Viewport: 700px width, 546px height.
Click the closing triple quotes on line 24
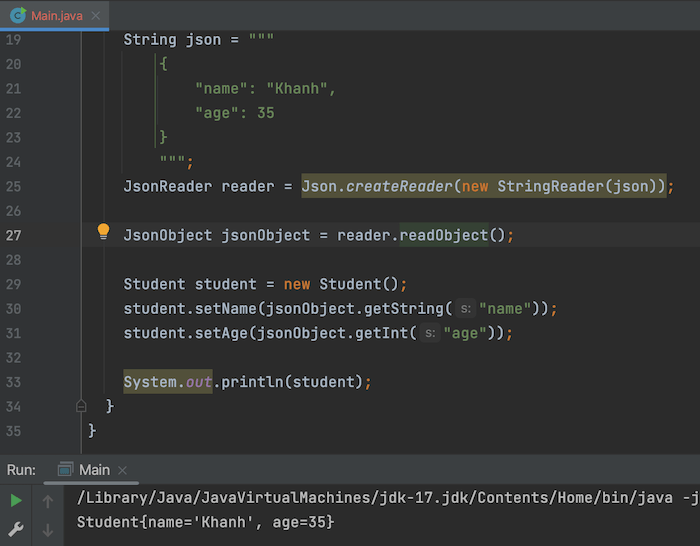(x=172, y=158)
